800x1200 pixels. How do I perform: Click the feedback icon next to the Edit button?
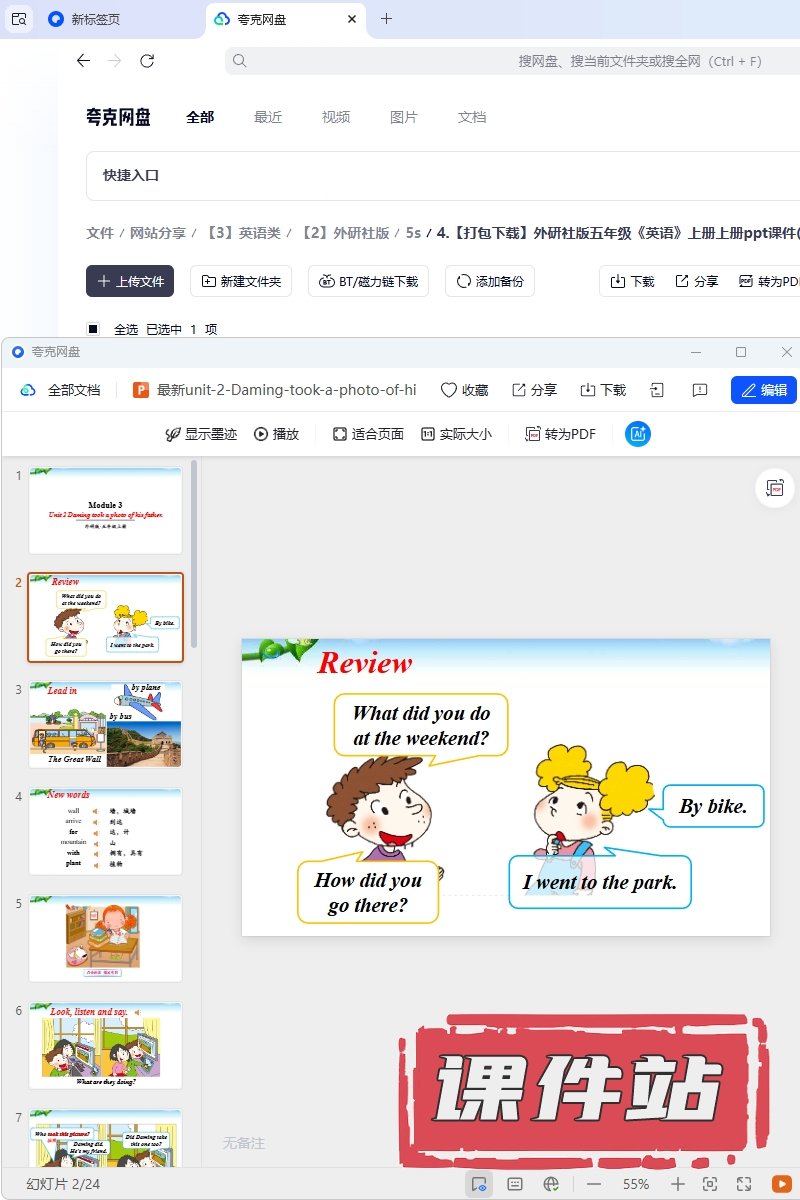pos(700,390)
